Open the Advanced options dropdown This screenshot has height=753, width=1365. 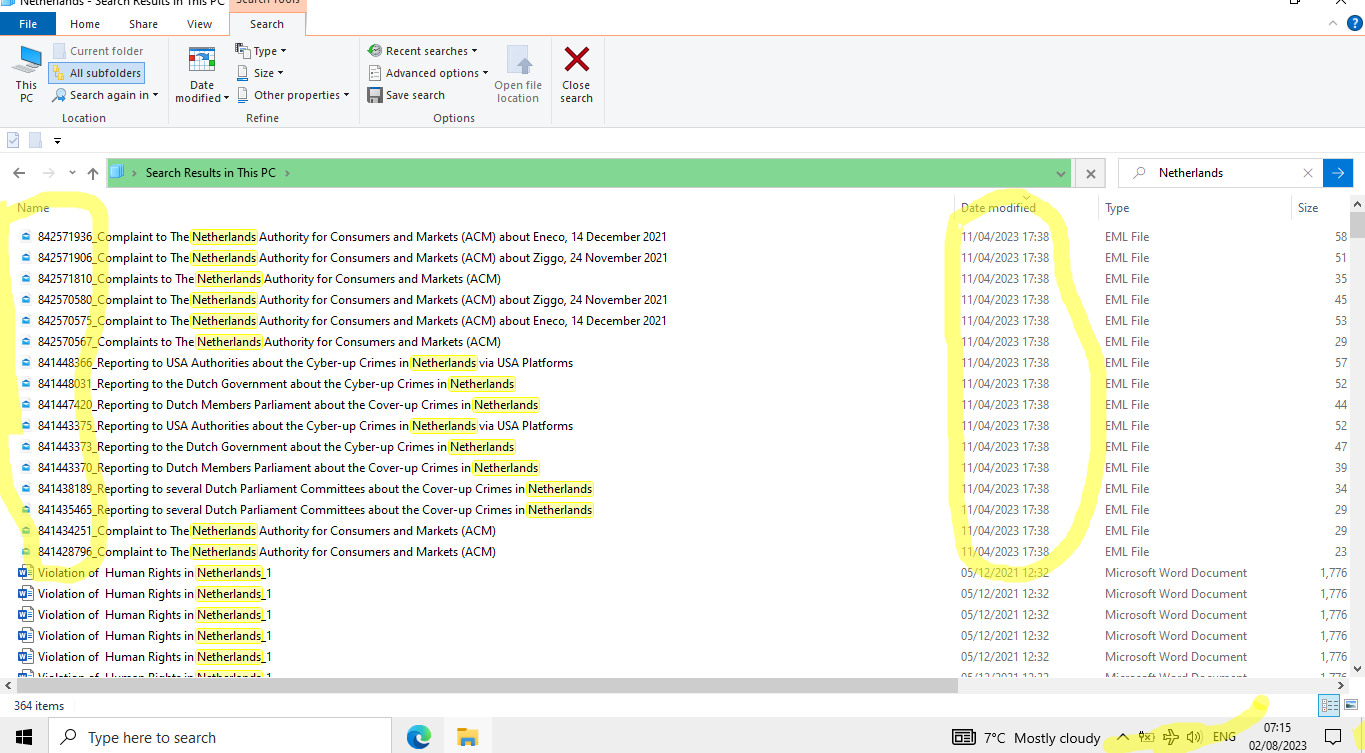(428, 72)
